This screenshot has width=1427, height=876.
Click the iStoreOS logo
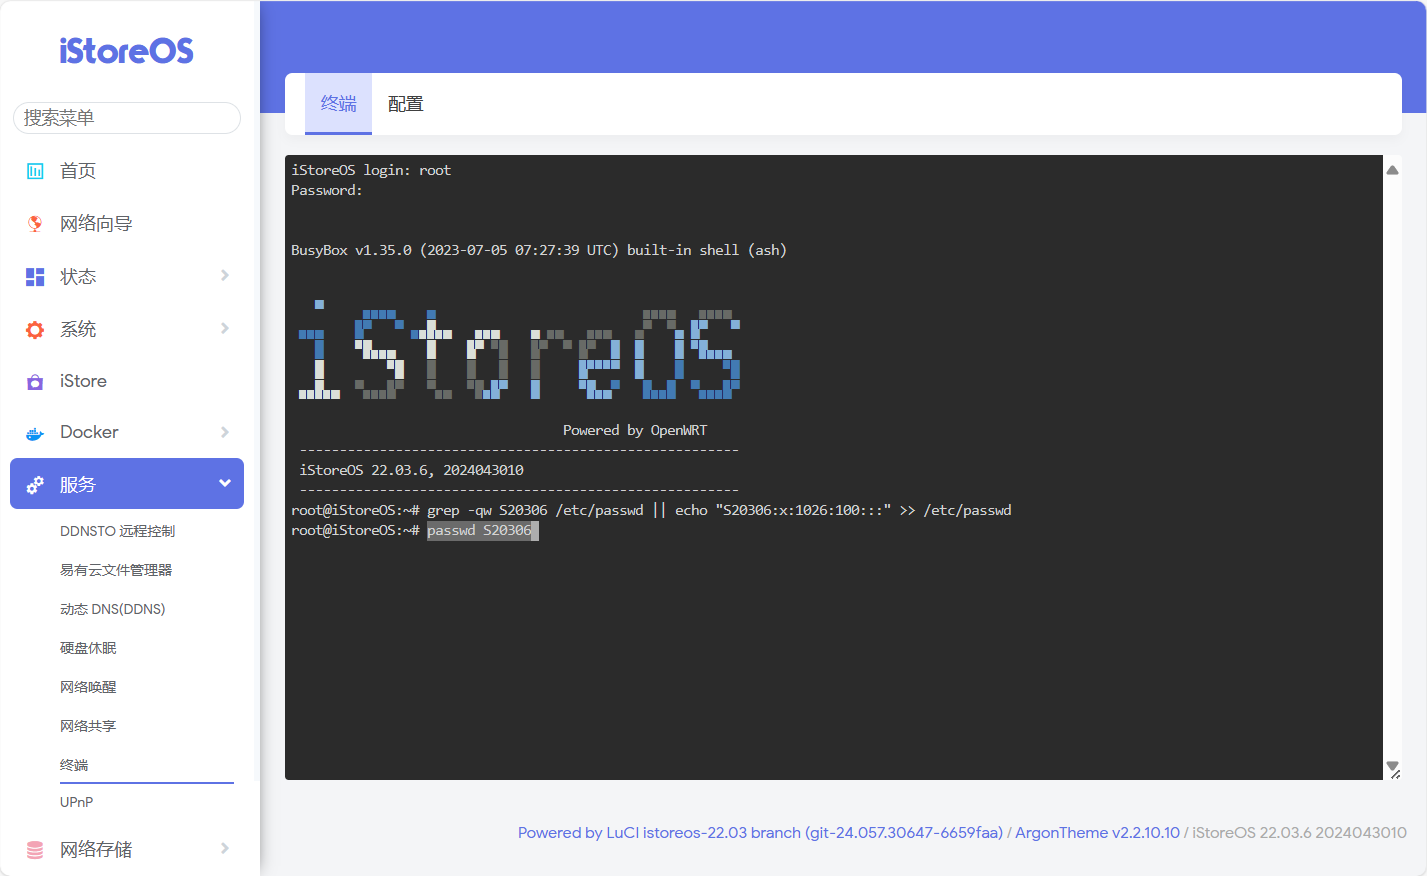pos(126,51)
